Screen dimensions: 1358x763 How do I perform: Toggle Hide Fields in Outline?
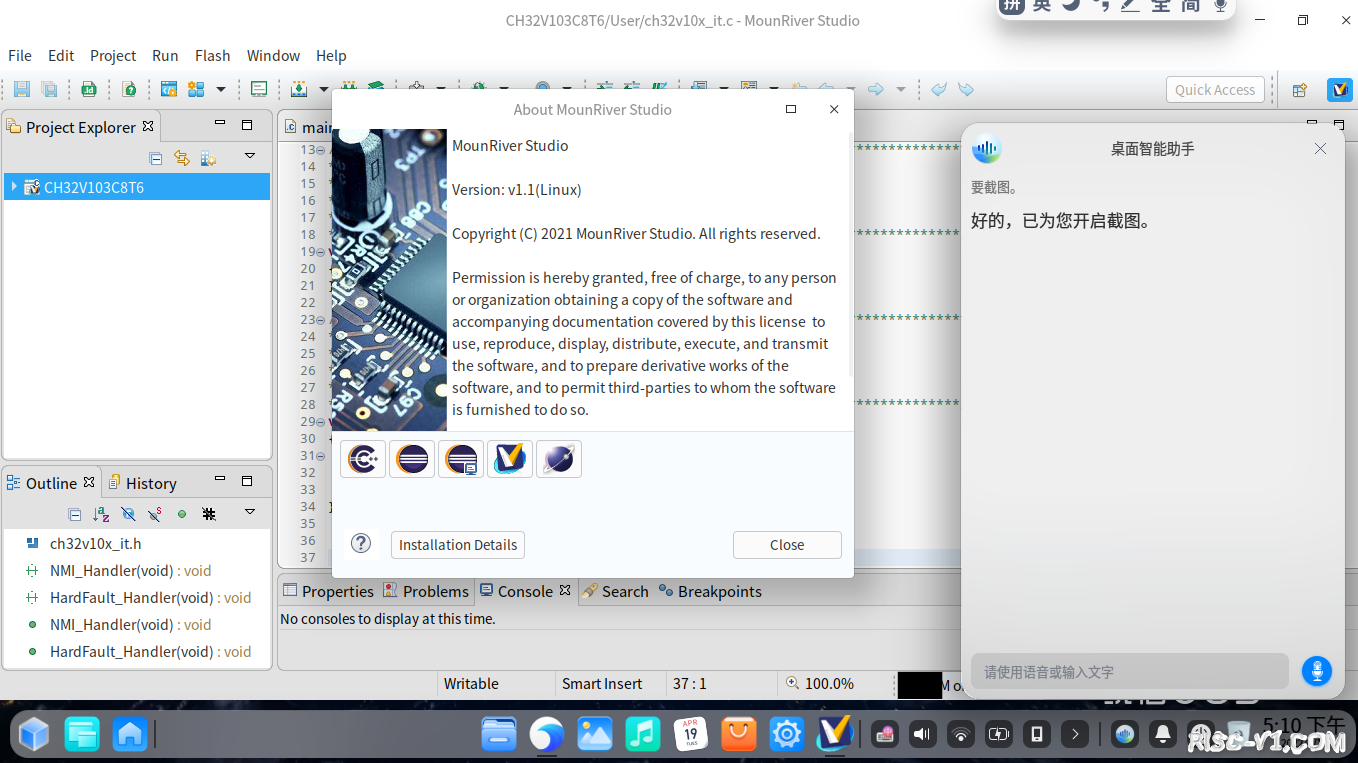128,514
